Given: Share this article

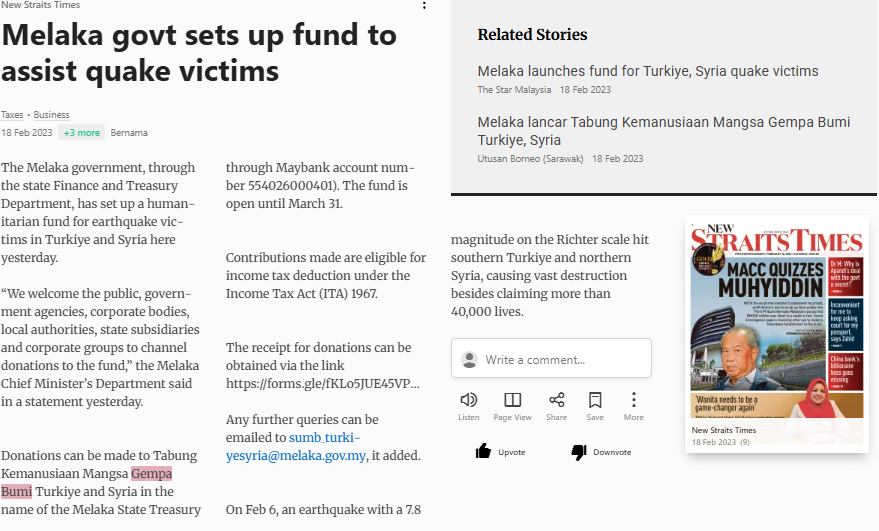Looking at the screenshot, I should click(556, 400).
